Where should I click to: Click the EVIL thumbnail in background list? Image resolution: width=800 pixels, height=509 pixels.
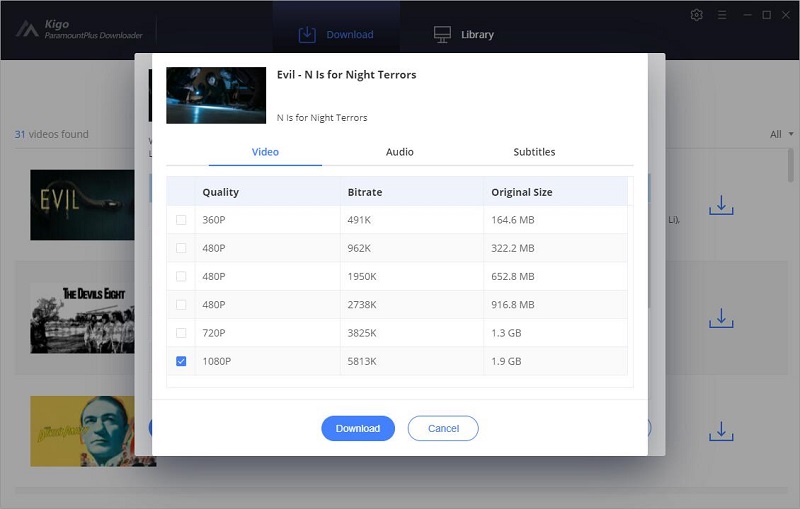pos(82,205)
